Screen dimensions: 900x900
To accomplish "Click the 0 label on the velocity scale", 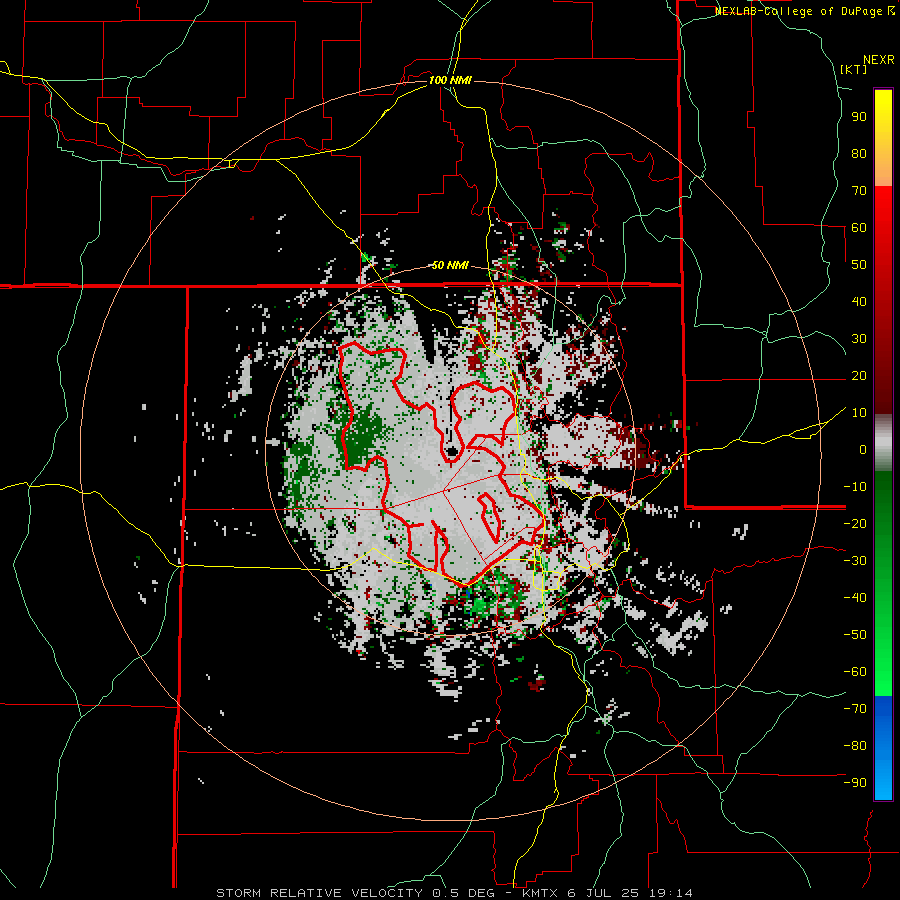I will click(x=863, y=449).
